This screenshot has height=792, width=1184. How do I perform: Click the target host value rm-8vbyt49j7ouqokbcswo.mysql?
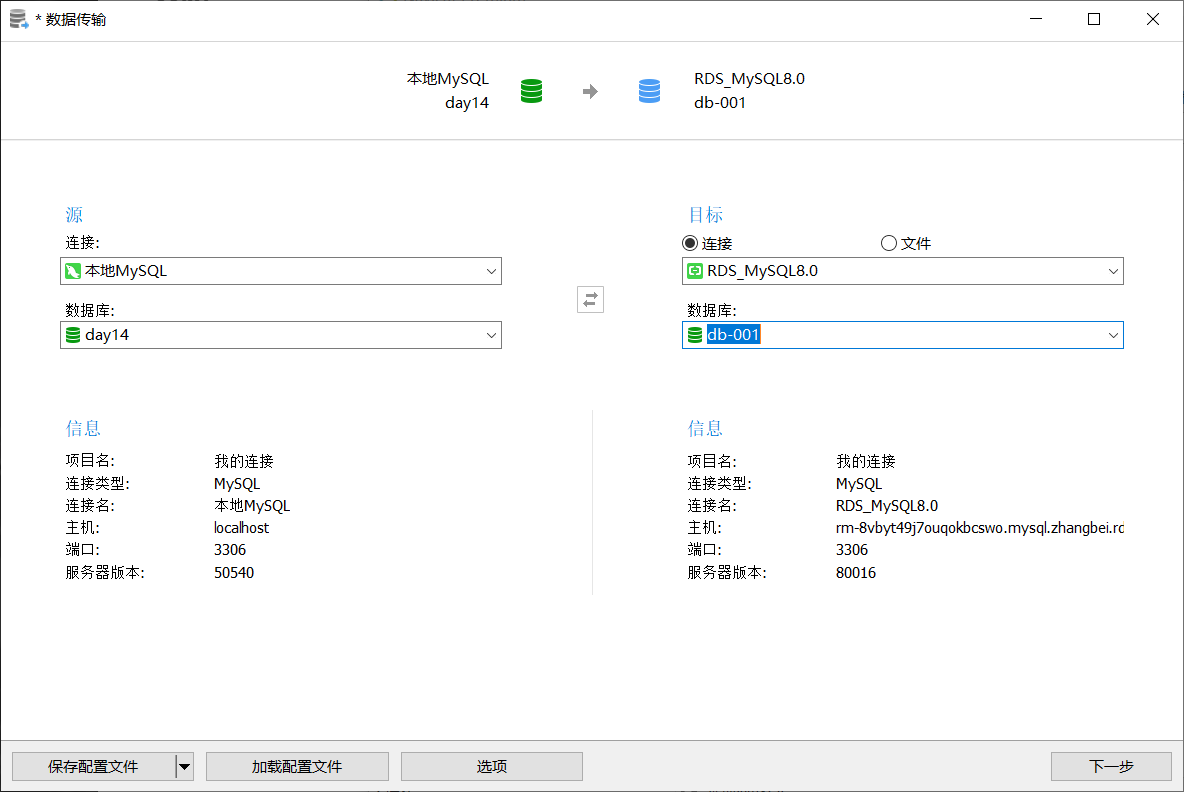979,528
